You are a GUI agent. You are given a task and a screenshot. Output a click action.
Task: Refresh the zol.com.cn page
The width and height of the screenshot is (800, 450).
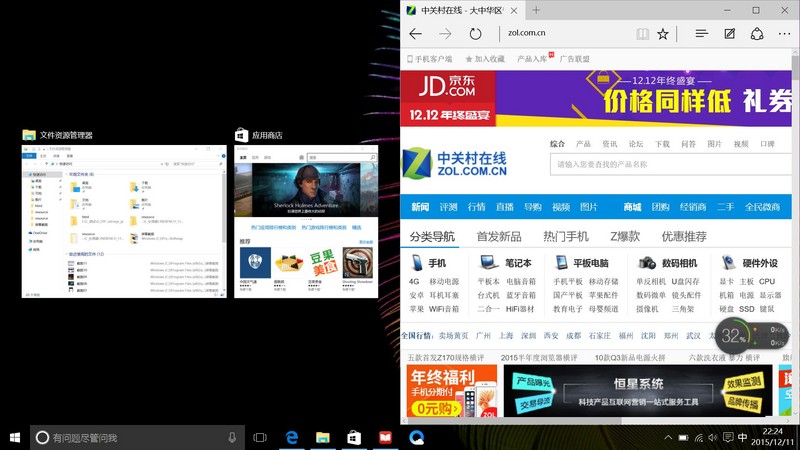point(475,34)
